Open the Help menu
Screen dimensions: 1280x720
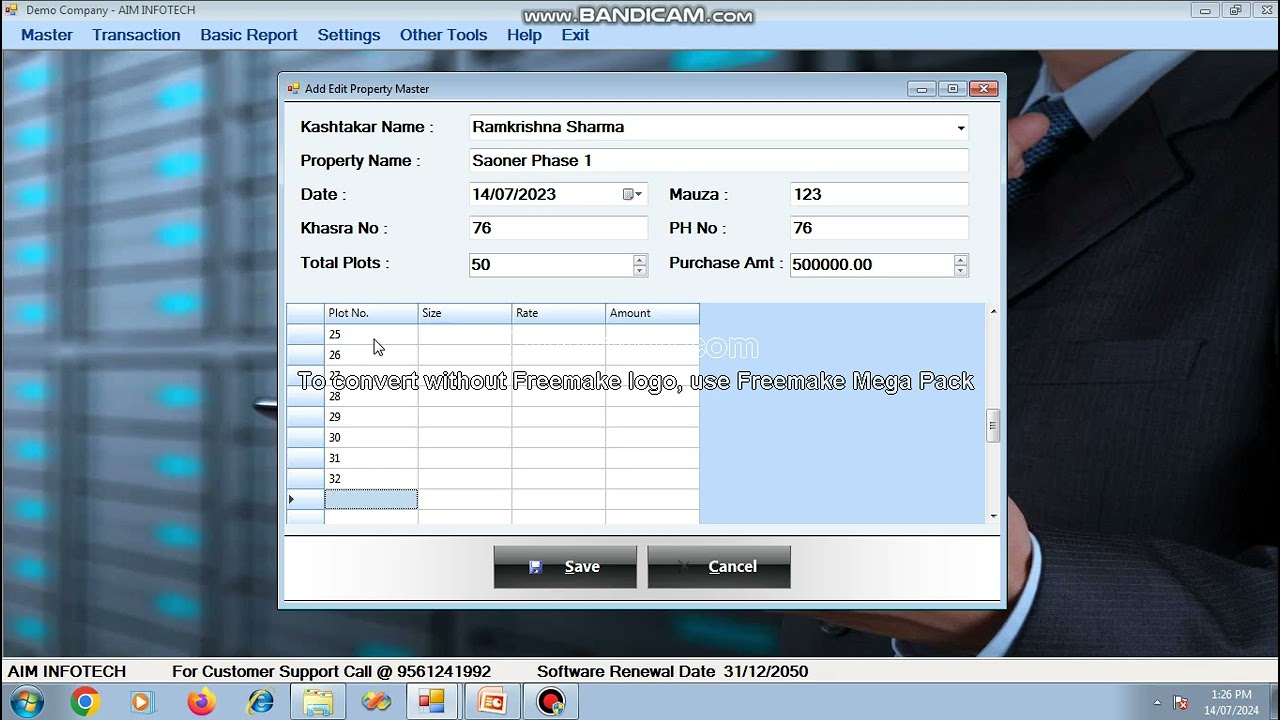pos(524,35)
